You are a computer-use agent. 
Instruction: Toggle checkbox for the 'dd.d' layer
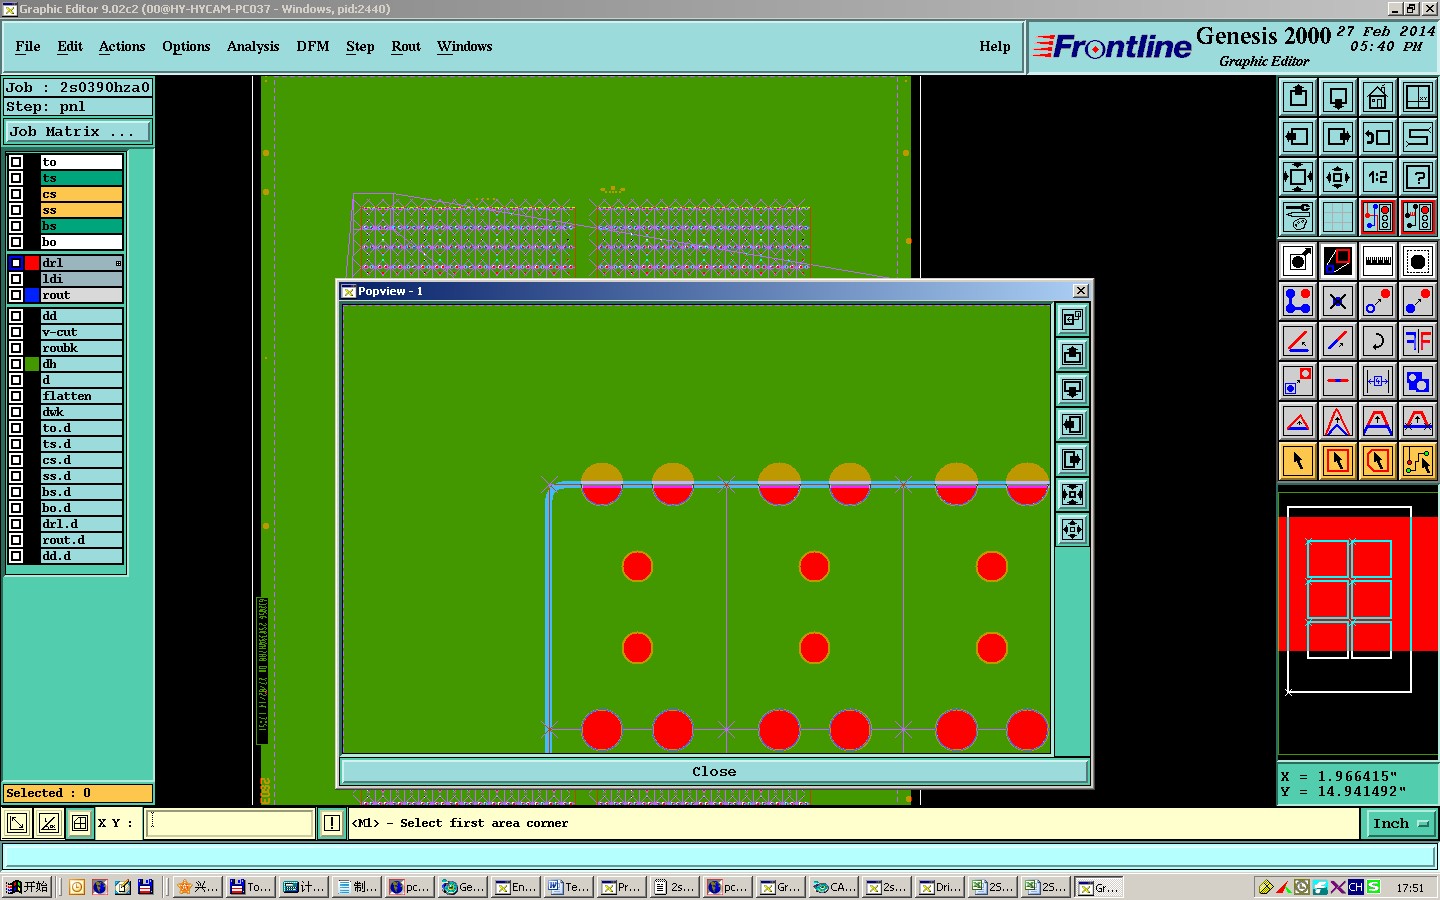[x=16, y=556]
